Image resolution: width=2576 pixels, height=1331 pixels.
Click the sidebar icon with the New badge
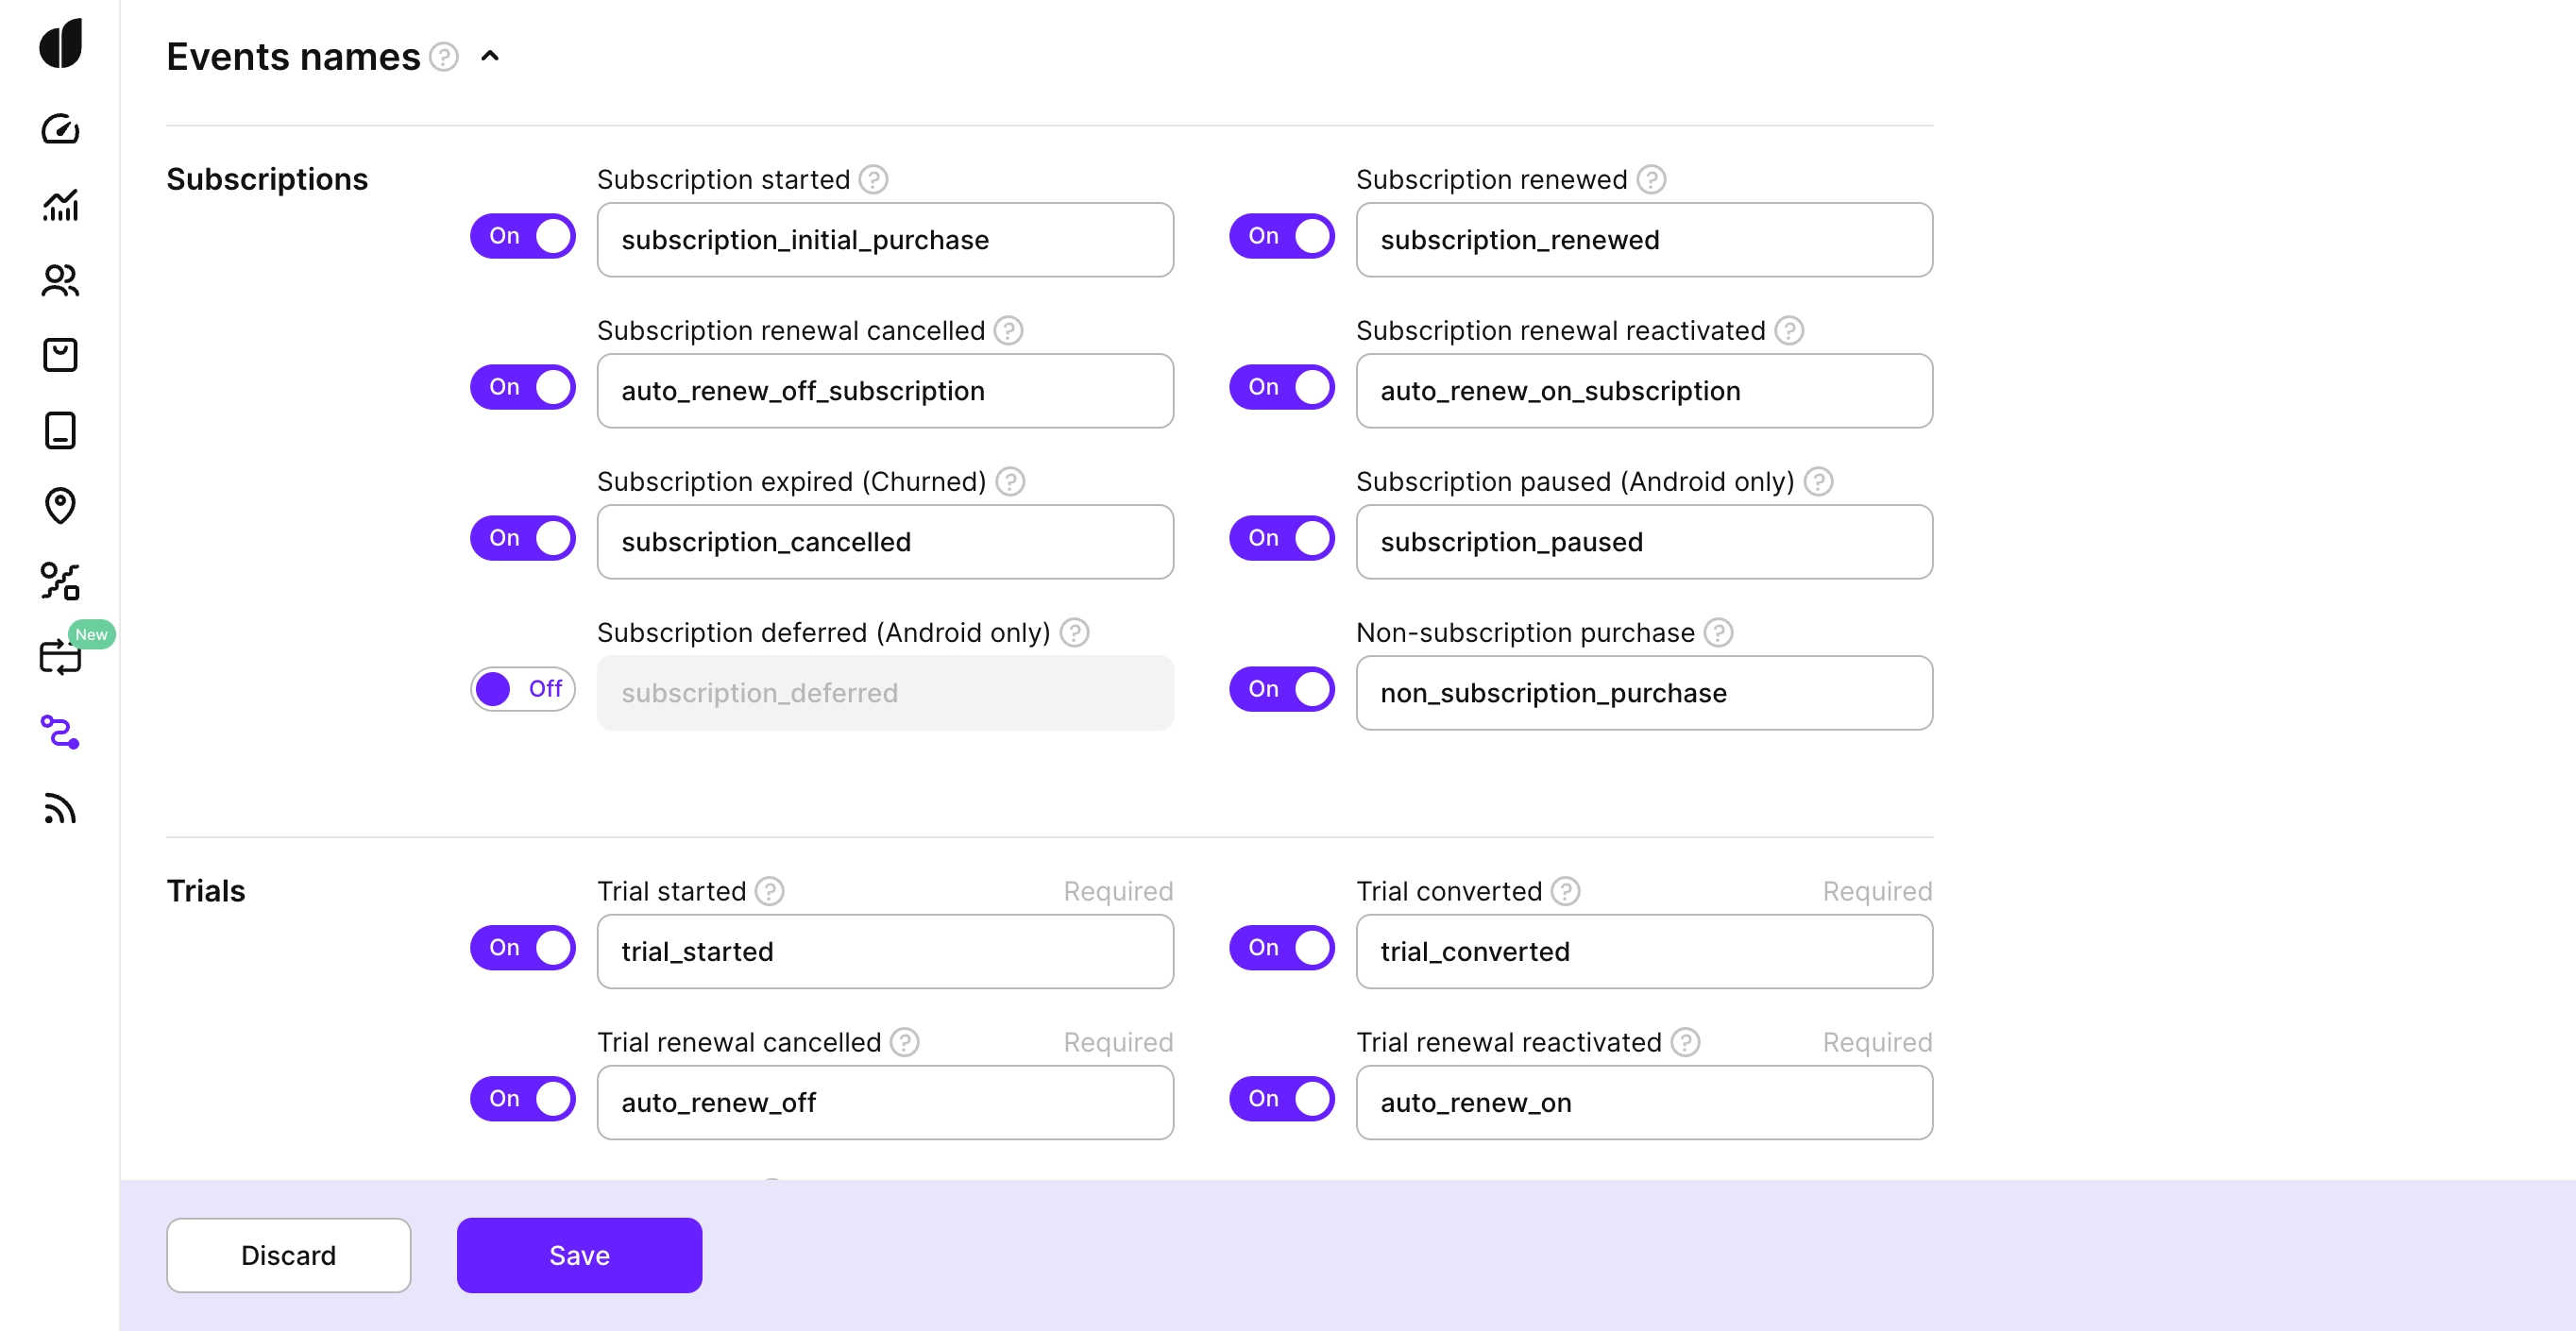pos(60,656)
